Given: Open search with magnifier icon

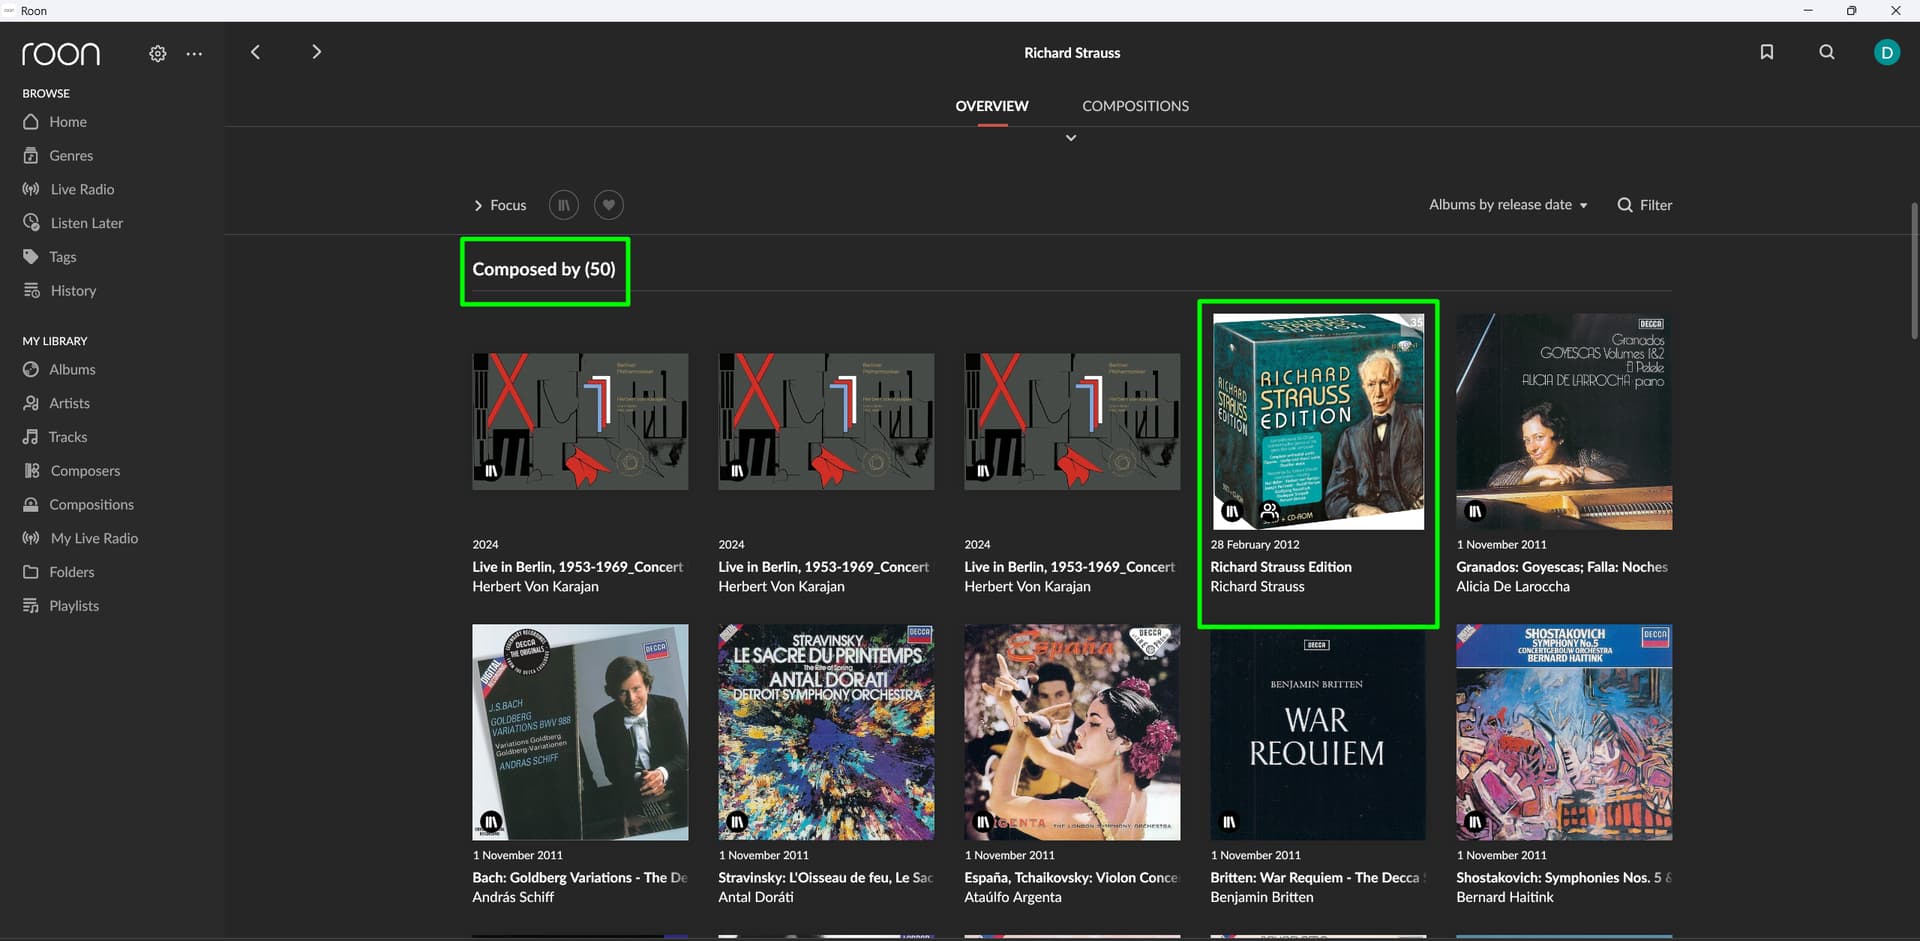Looking at the screenshot, I should 1826,52.
